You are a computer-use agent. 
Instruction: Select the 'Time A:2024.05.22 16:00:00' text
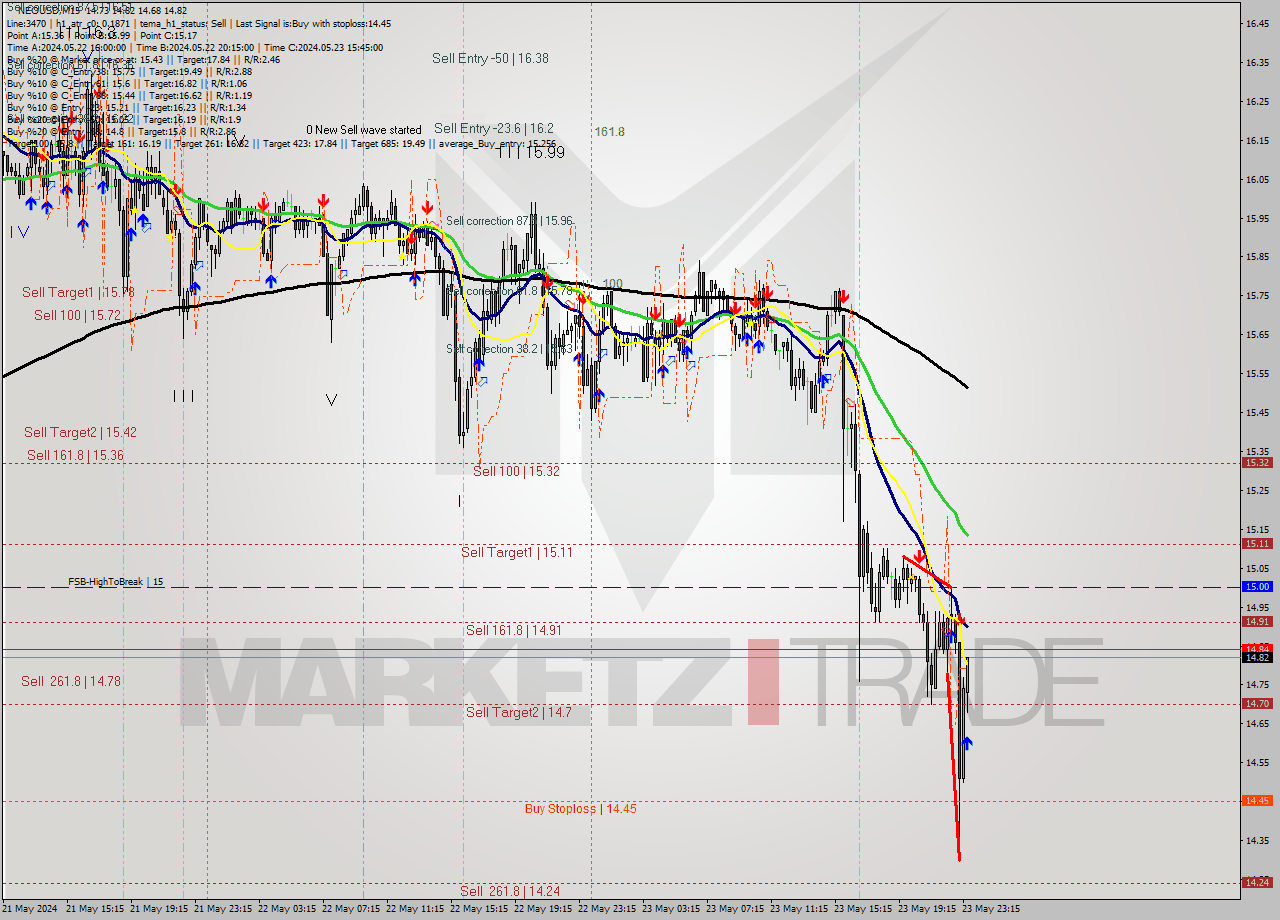click(x=66, y=47)
